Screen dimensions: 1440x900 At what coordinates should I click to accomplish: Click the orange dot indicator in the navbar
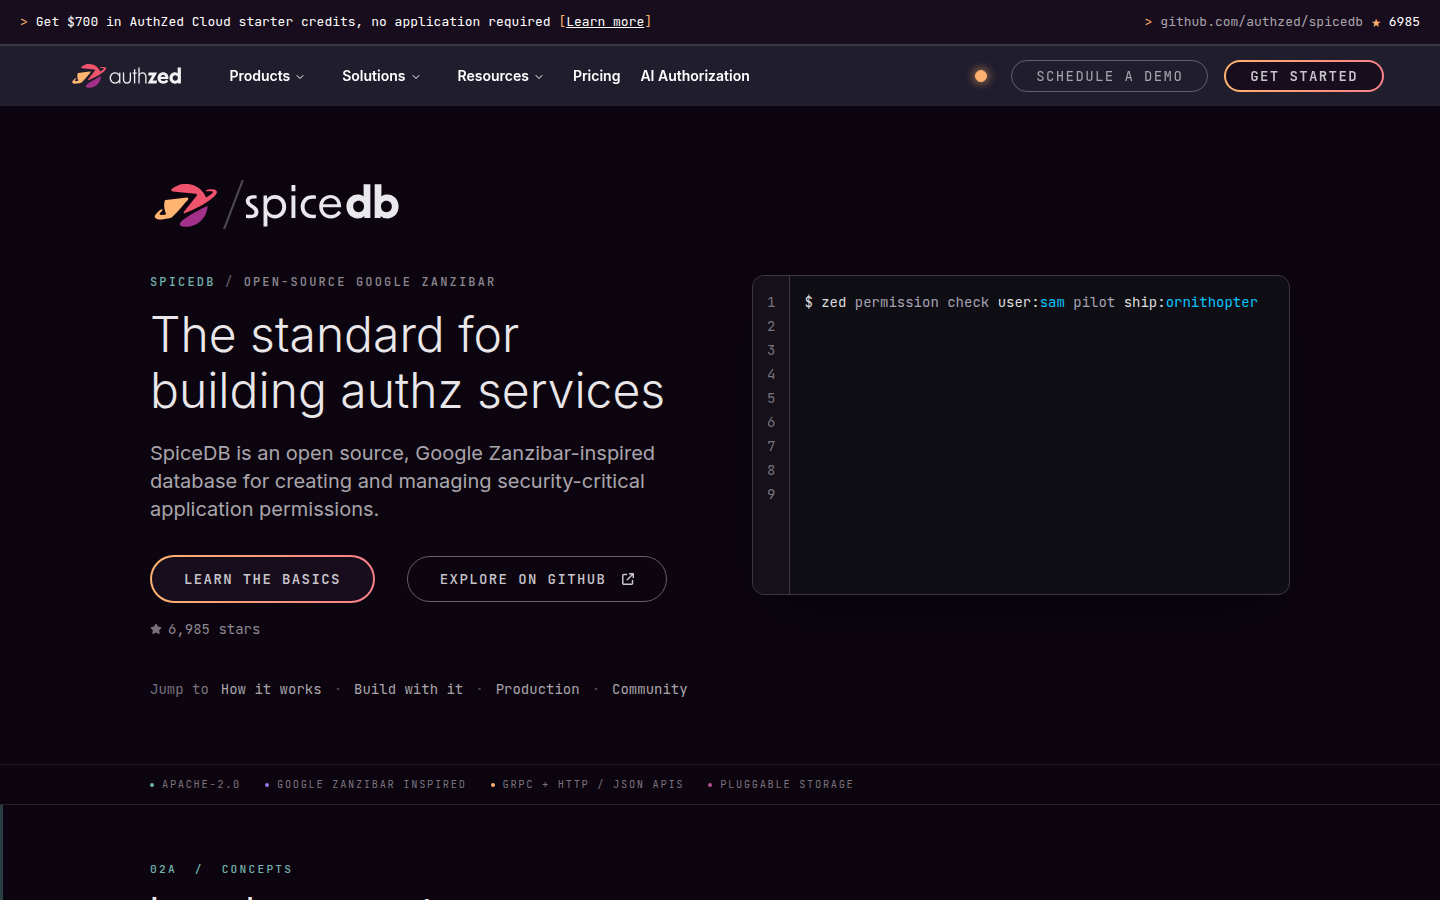click(981, 76)
